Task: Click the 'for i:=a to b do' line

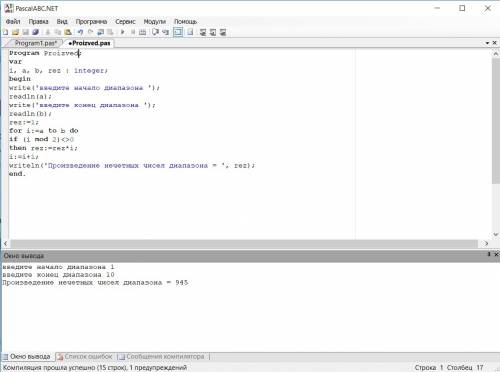Action: [x=44, y=131]
